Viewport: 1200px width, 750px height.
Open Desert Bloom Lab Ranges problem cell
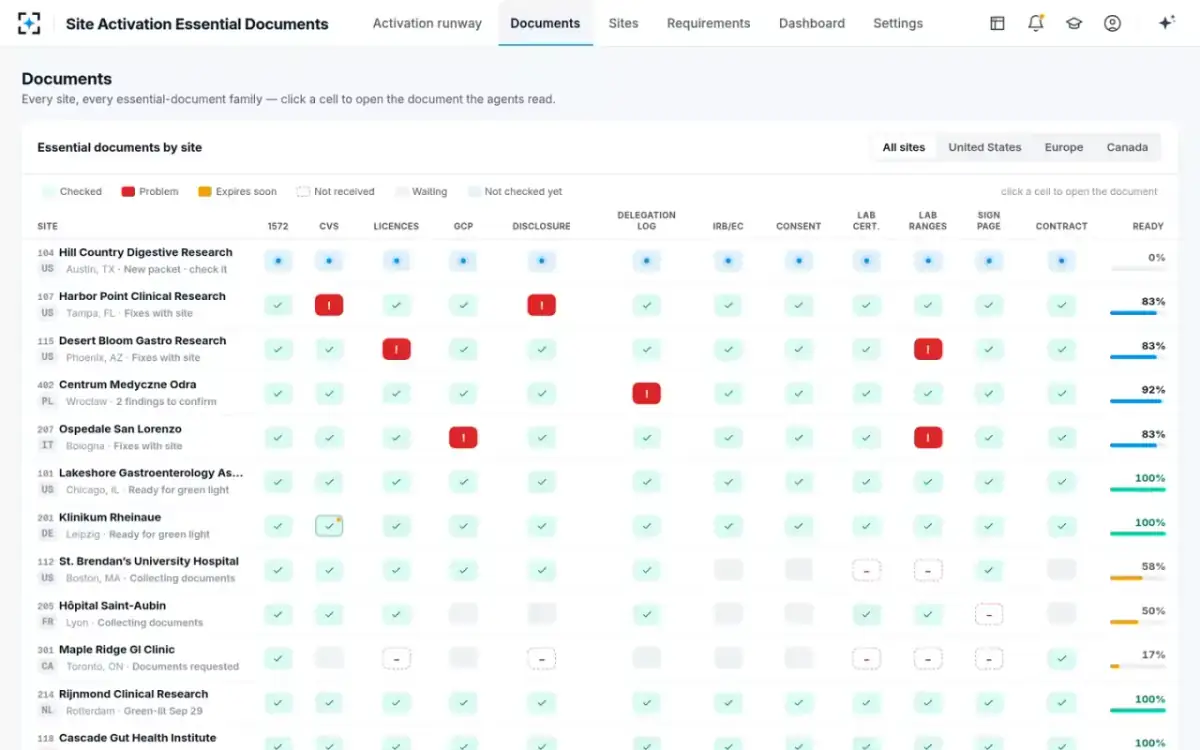tap(928, 349)
